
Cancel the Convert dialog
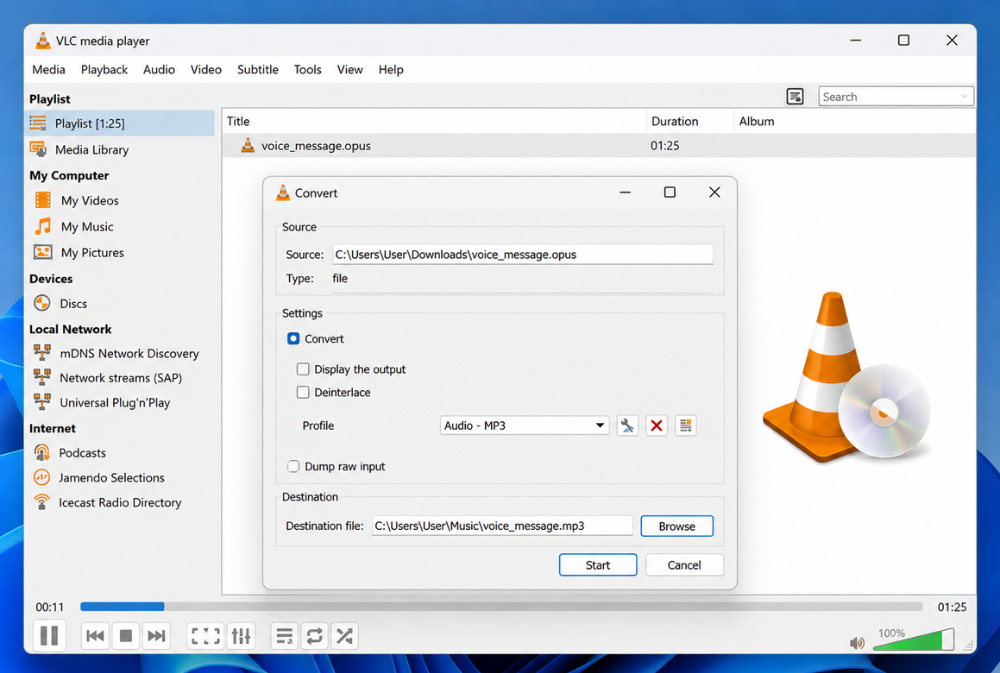pyautogui.click(x=684, y=565)
